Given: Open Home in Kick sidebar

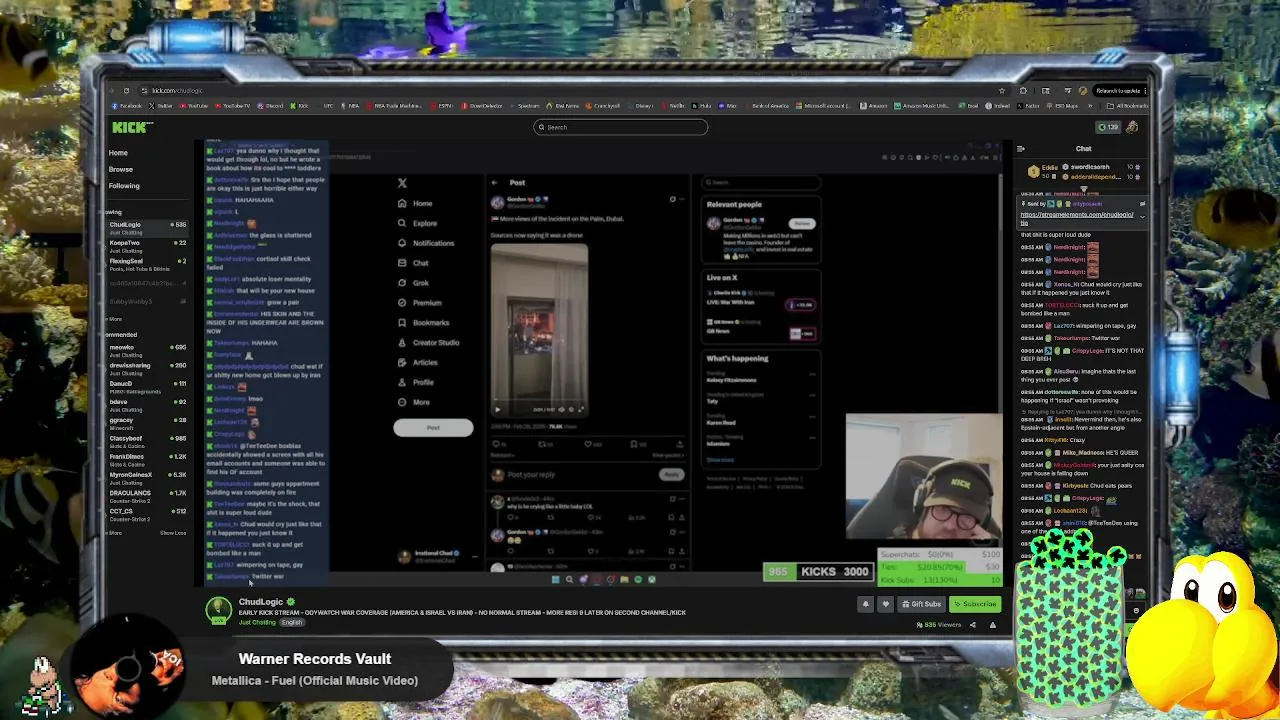Looking at the screenshot, I should [118, 153].
